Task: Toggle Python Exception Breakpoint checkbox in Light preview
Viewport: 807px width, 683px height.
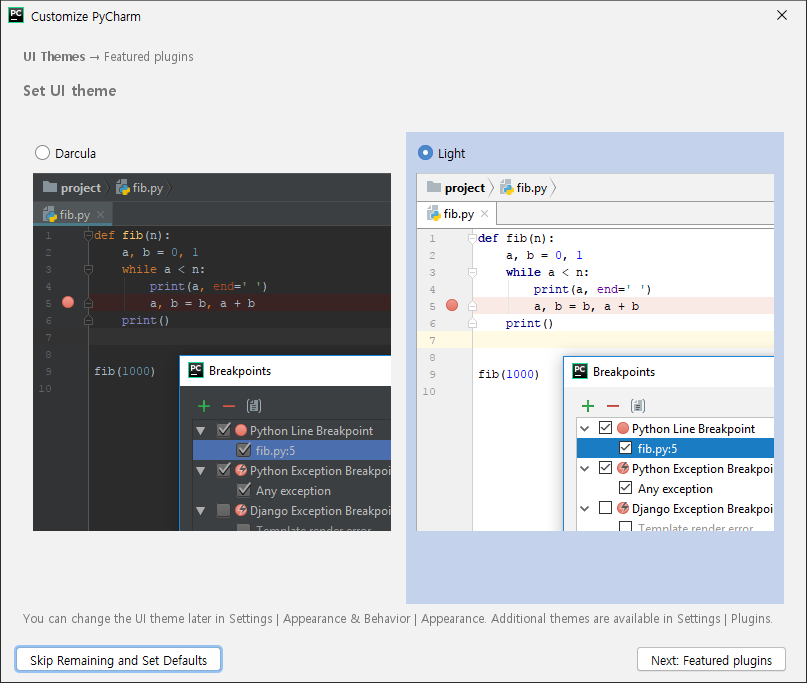Action: tap(606, 468)
